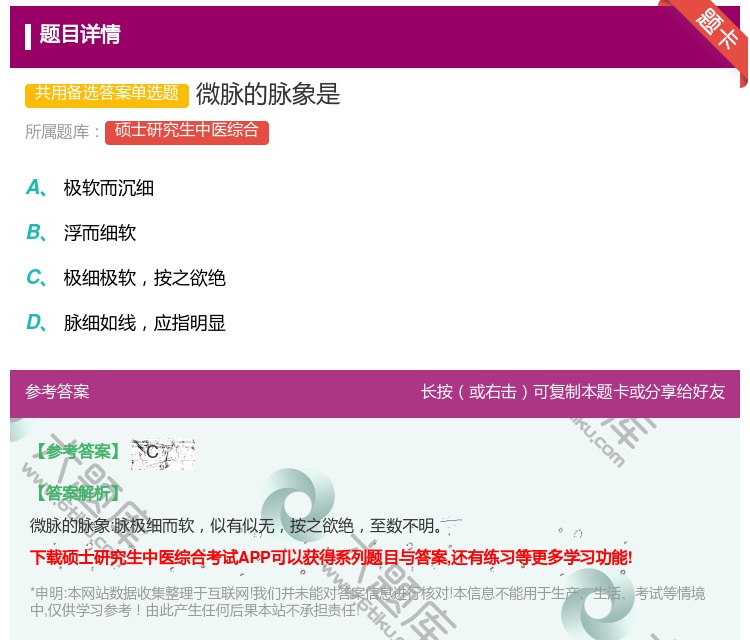Image resolution: width=750 pixels, height=640 pixels.
Task: Click the 【参考答案】 green label
Action: (78, 452)
